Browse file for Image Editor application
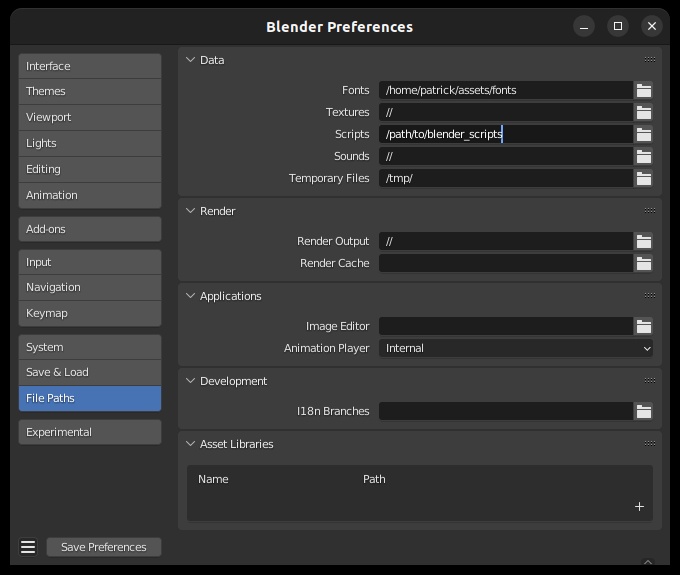This screenshot has width=680, height=575. 644,326
